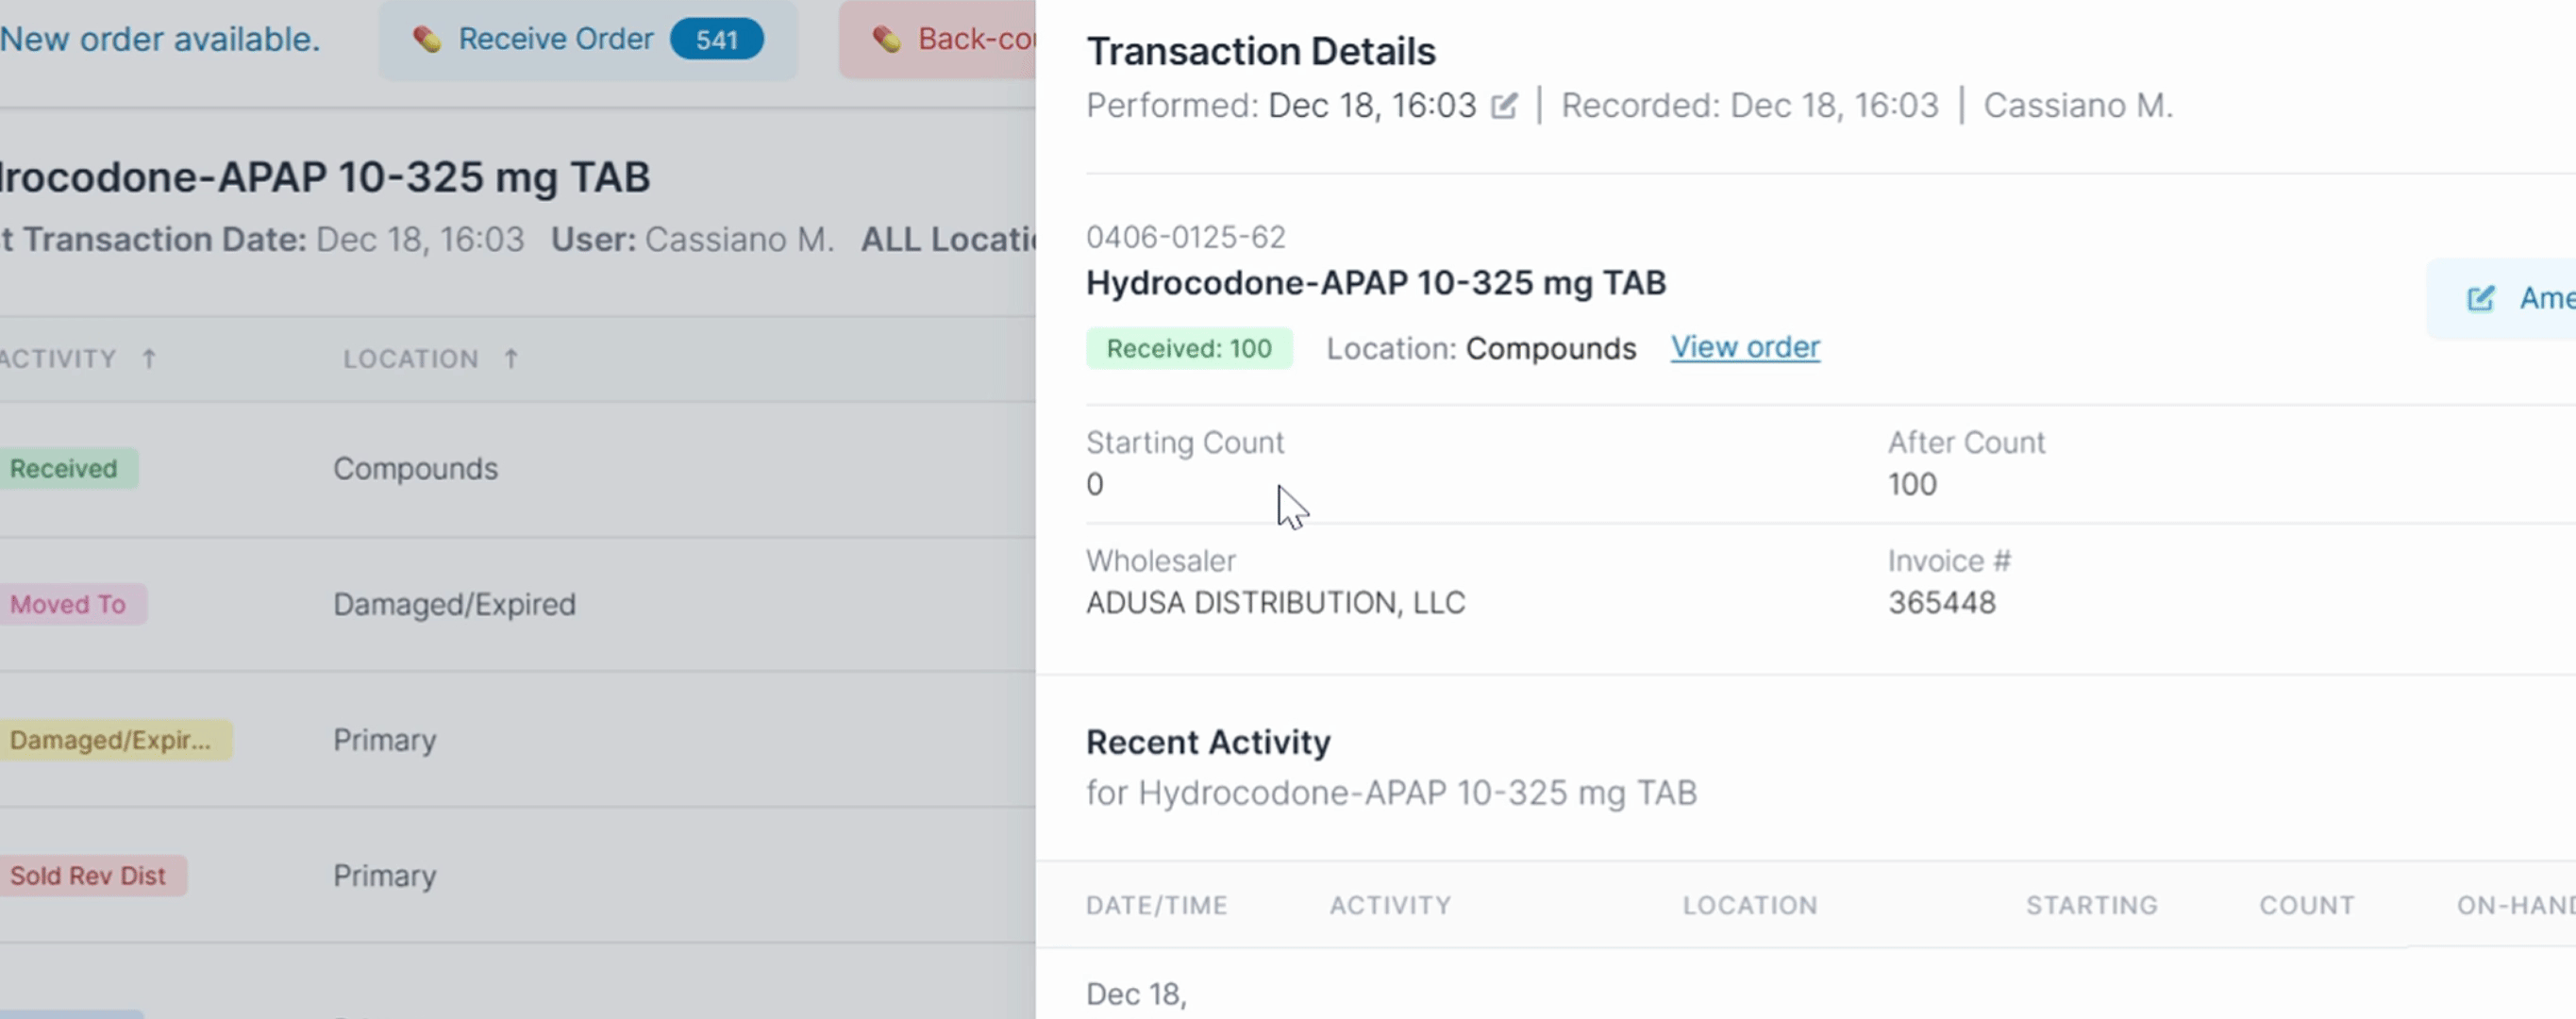Click the Dec 18 entry in Recent Activity
The image size is (2576, 1019).
pyautogui.click(x=1136, y=994)
